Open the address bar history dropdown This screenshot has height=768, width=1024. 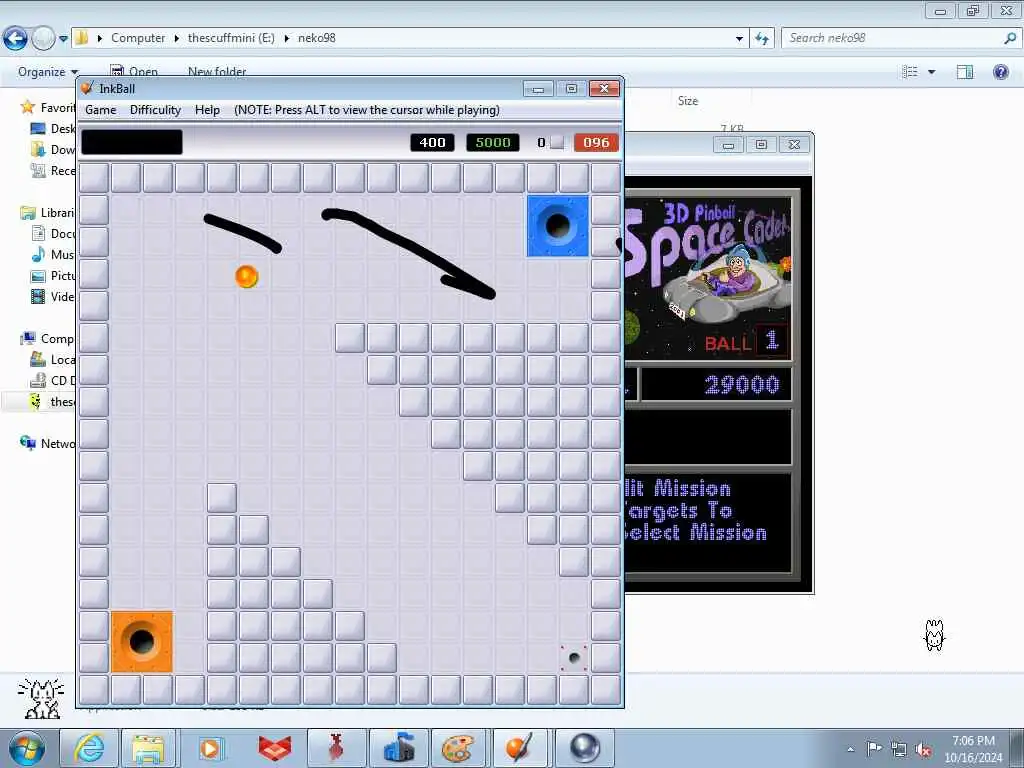click(x=739, y=39)
